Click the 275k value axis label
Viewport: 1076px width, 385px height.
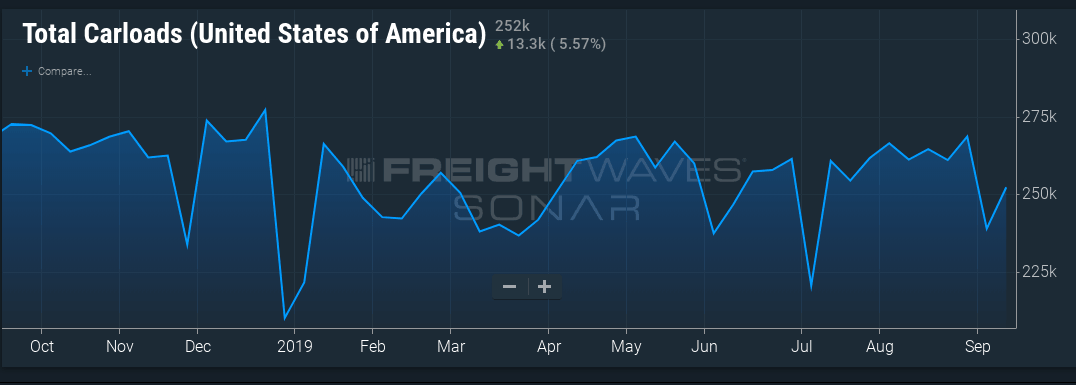1037,117
